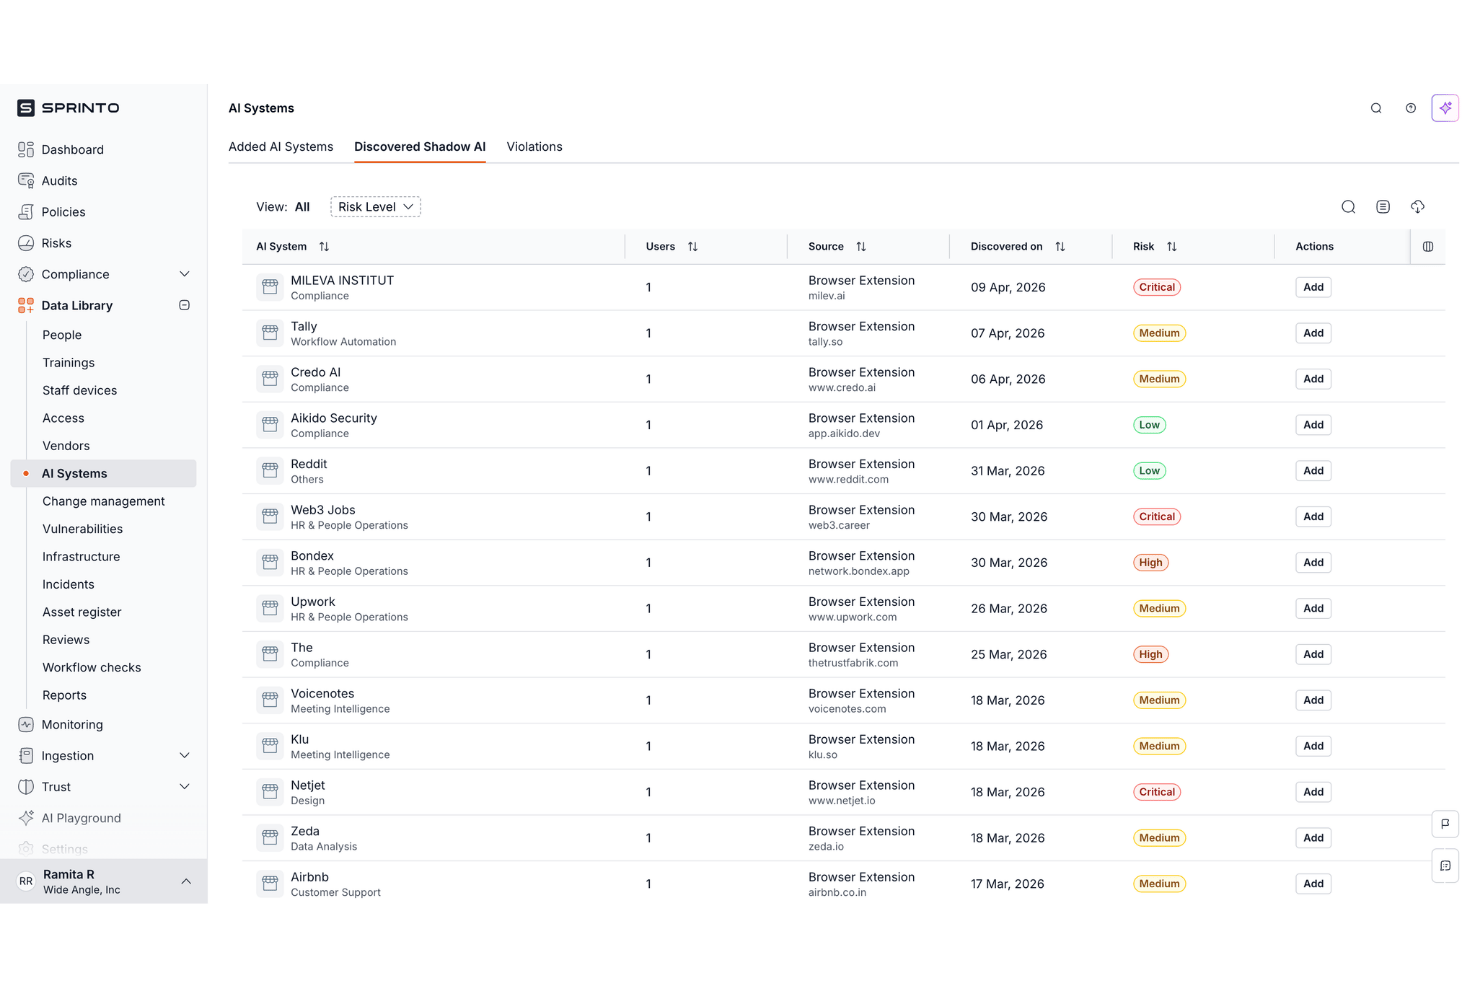1480x987 pixels.
Task: Click the thetrustfabrik.com source text
Action: tap(853, 663)
